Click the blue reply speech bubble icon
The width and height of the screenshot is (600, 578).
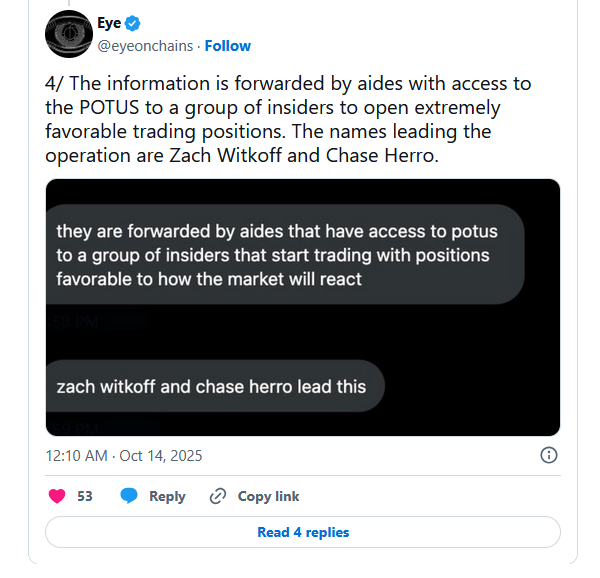(x=129, y=496)
